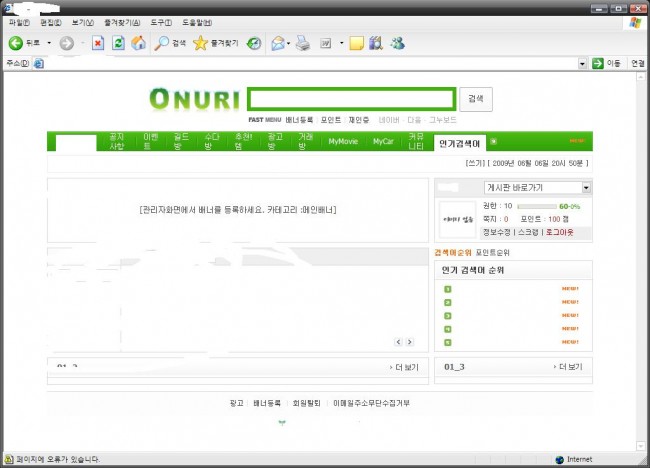
Task: Switch to the 포인트순위 tab
Action: pos(492,253)
